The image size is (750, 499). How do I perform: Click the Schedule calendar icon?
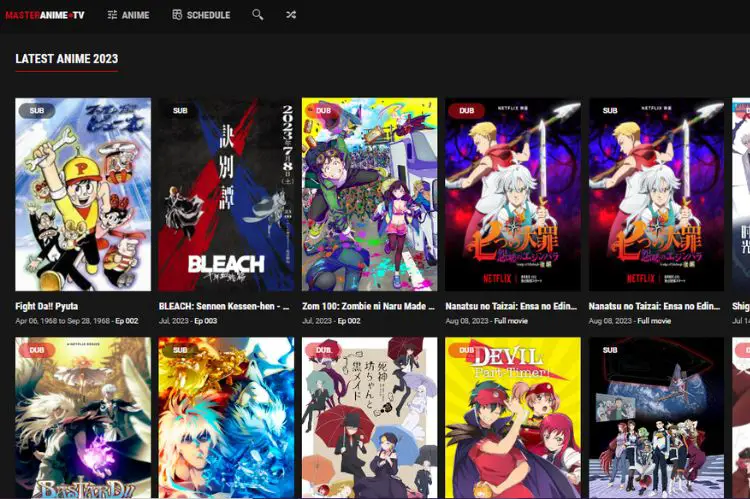(x=177, y=15)
